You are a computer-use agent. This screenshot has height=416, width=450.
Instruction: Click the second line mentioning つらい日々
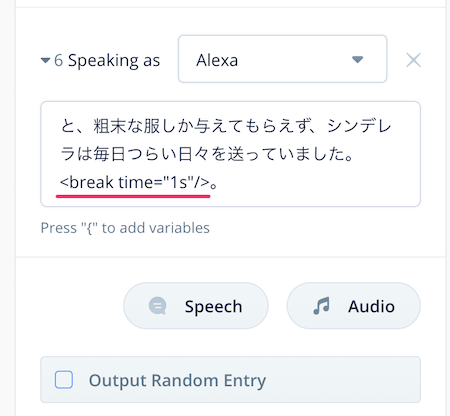pos(207,154)
